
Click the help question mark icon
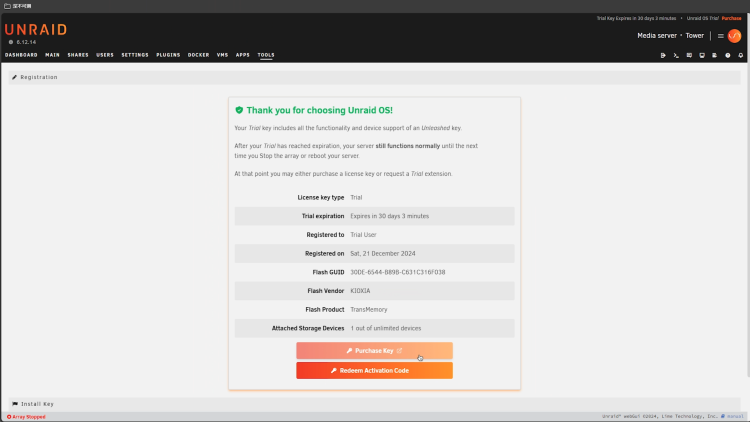click(x=728, y=56)
